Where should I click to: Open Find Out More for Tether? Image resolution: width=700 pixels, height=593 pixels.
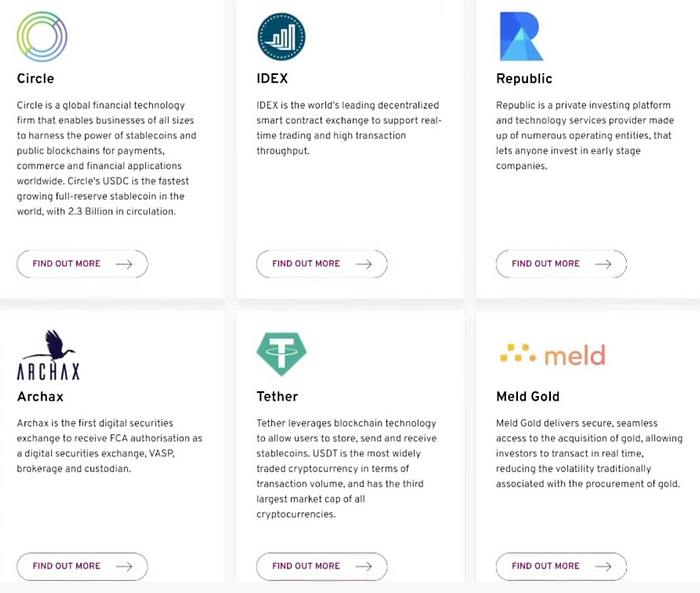click(x=322, y=566)
